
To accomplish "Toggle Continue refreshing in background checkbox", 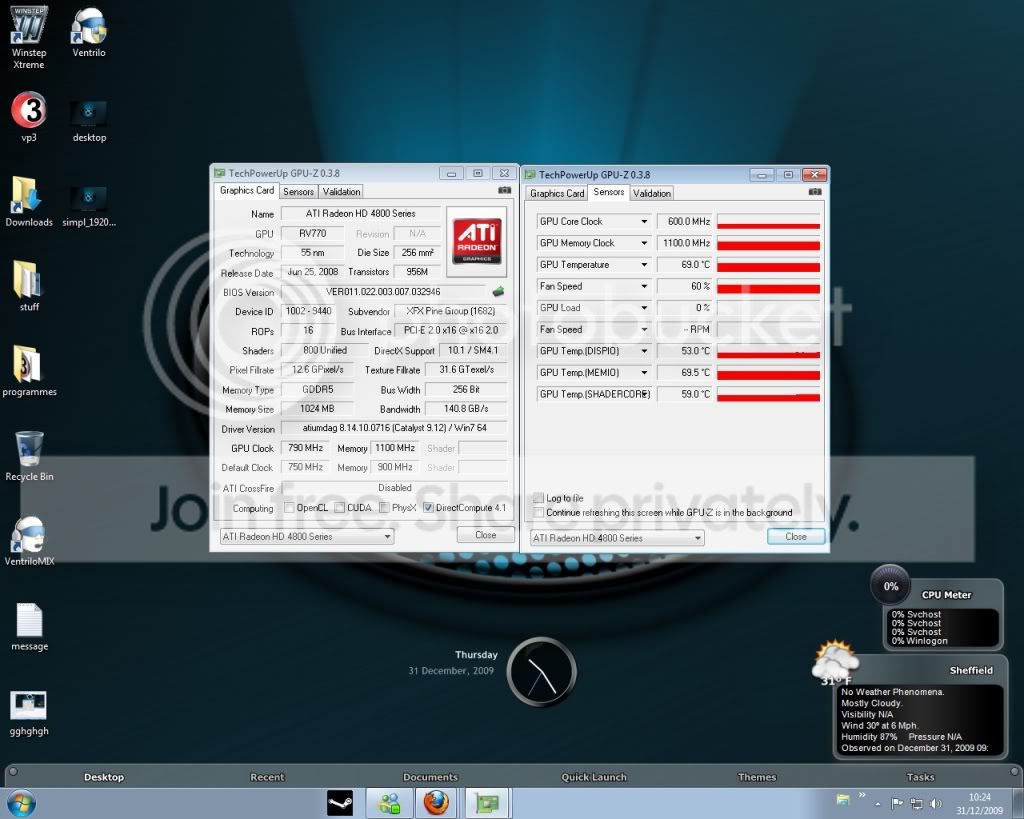I will coord(539,513).
